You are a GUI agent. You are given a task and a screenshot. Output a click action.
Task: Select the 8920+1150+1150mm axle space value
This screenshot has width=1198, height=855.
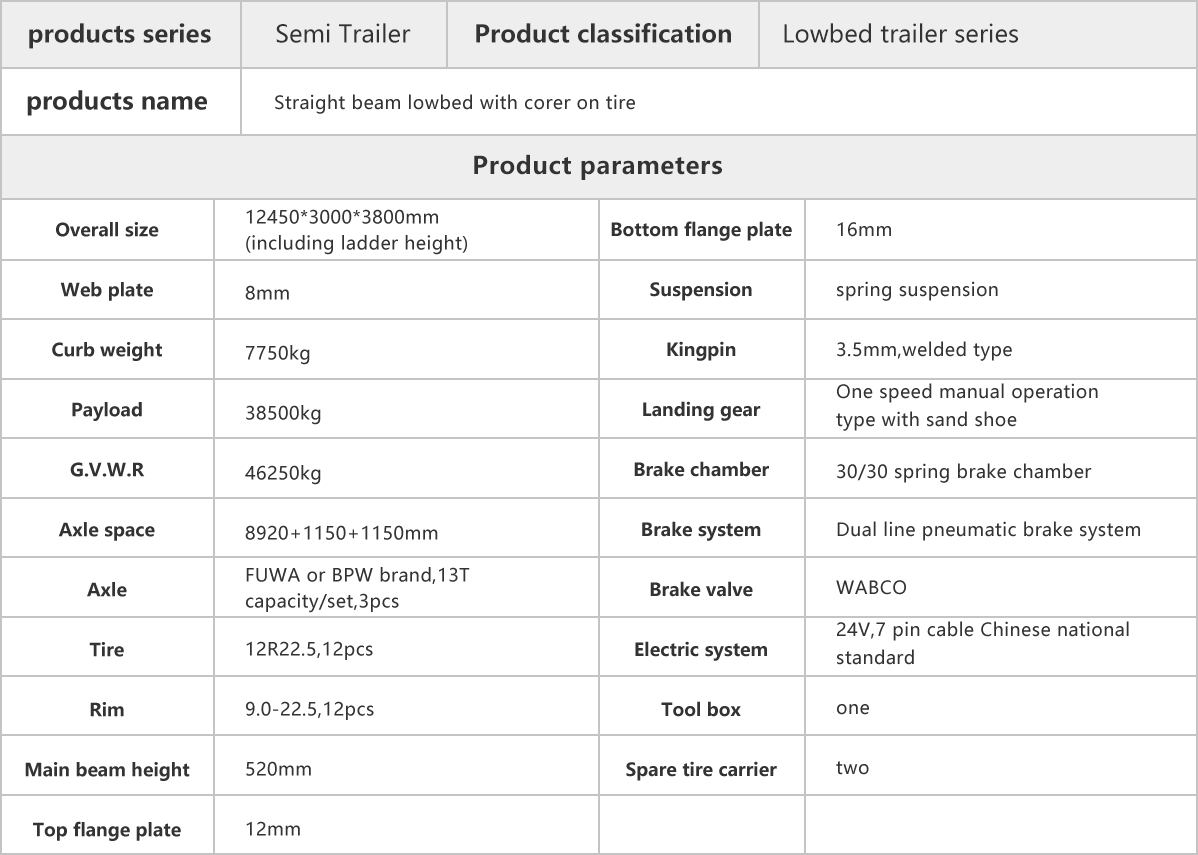pyautogui.click(x=342, y=533)
